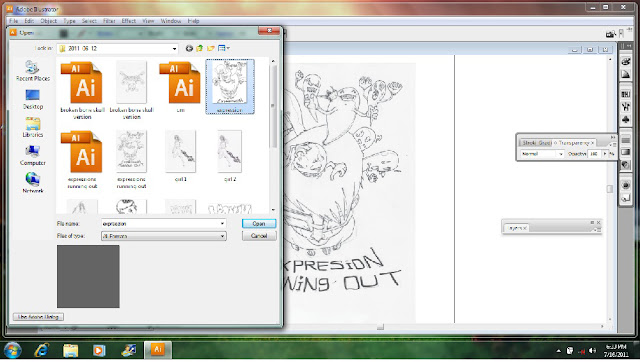
Task: Open the Swatches panel icon
Action: pos(626,94)
